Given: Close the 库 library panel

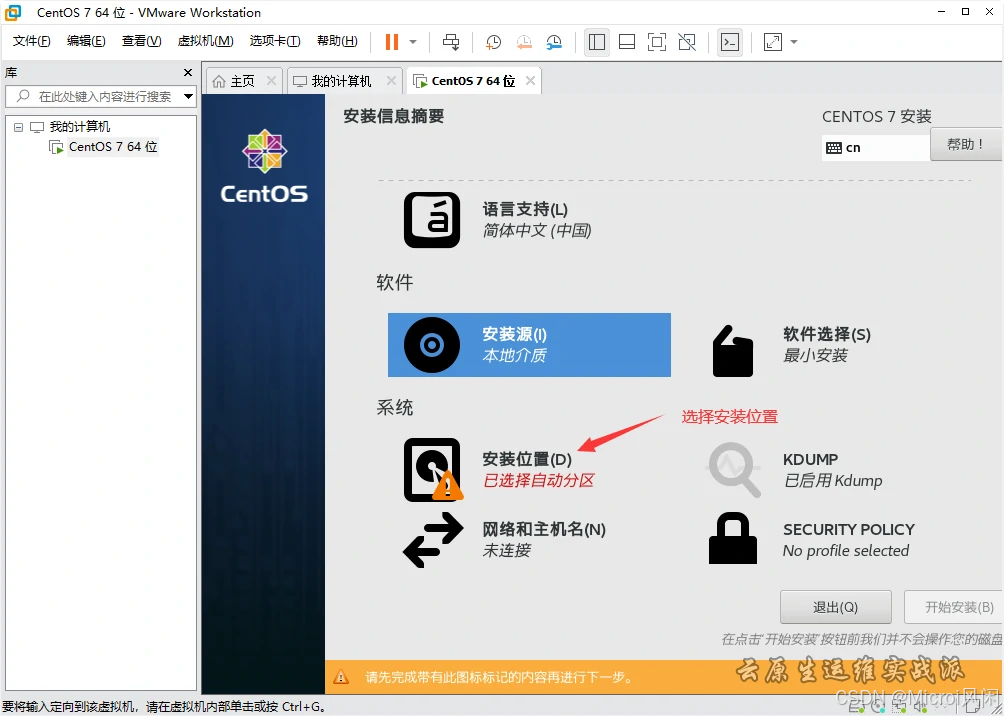Looking at the screenshot, I should tap(188, 73).
